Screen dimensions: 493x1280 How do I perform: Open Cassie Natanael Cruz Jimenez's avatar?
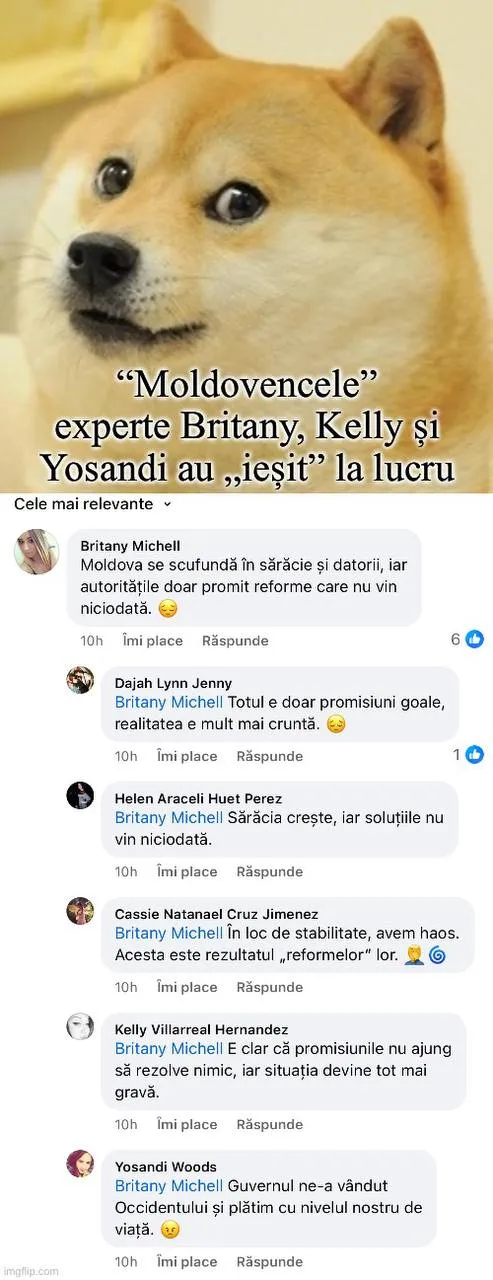tap(80, 910)
